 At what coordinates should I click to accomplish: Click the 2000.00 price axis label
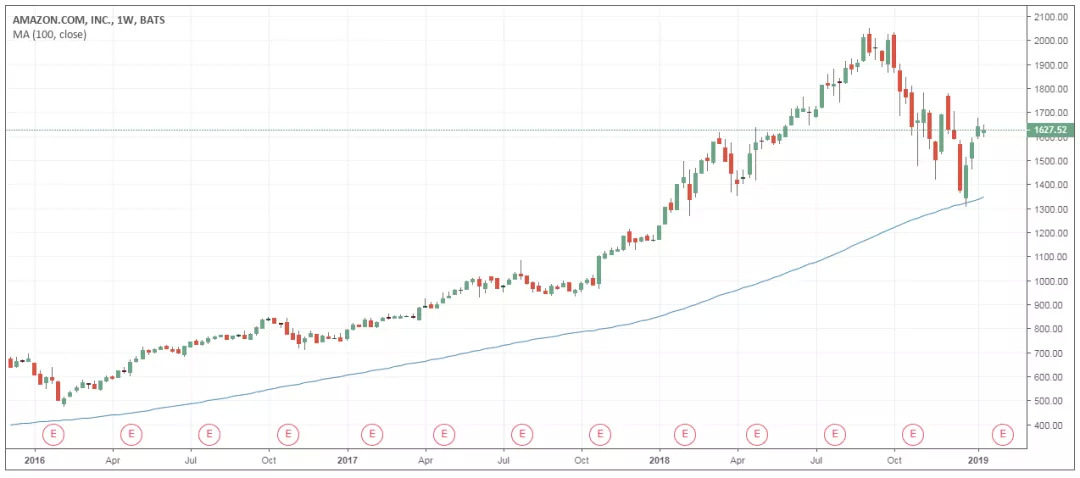click(x=1051, y=41)
